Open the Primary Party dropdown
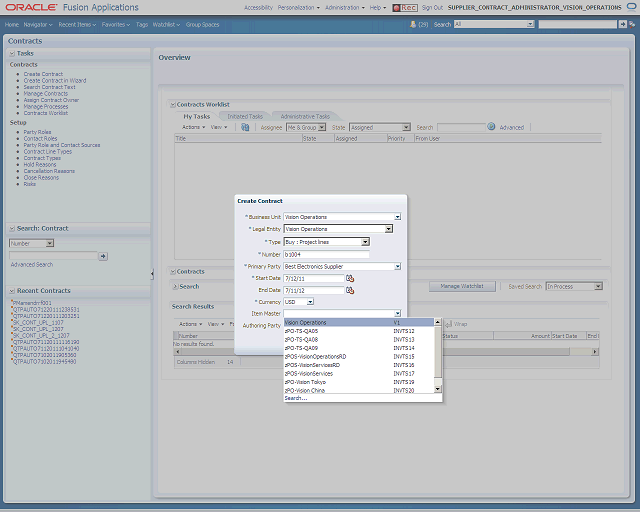This screenshot has width=640, height=512. tap(398, 267)
